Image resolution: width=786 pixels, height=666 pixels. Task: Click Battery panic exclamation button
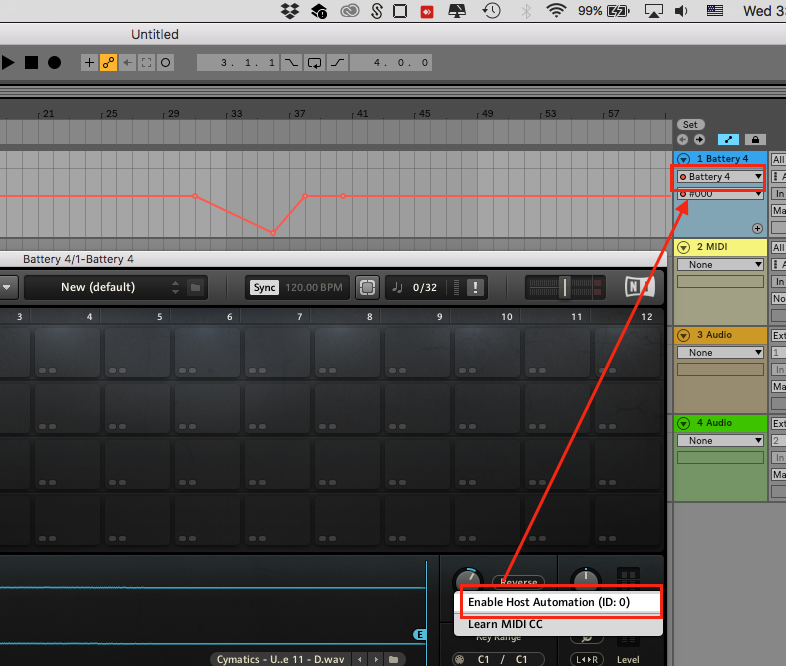[x=475, y=287]
